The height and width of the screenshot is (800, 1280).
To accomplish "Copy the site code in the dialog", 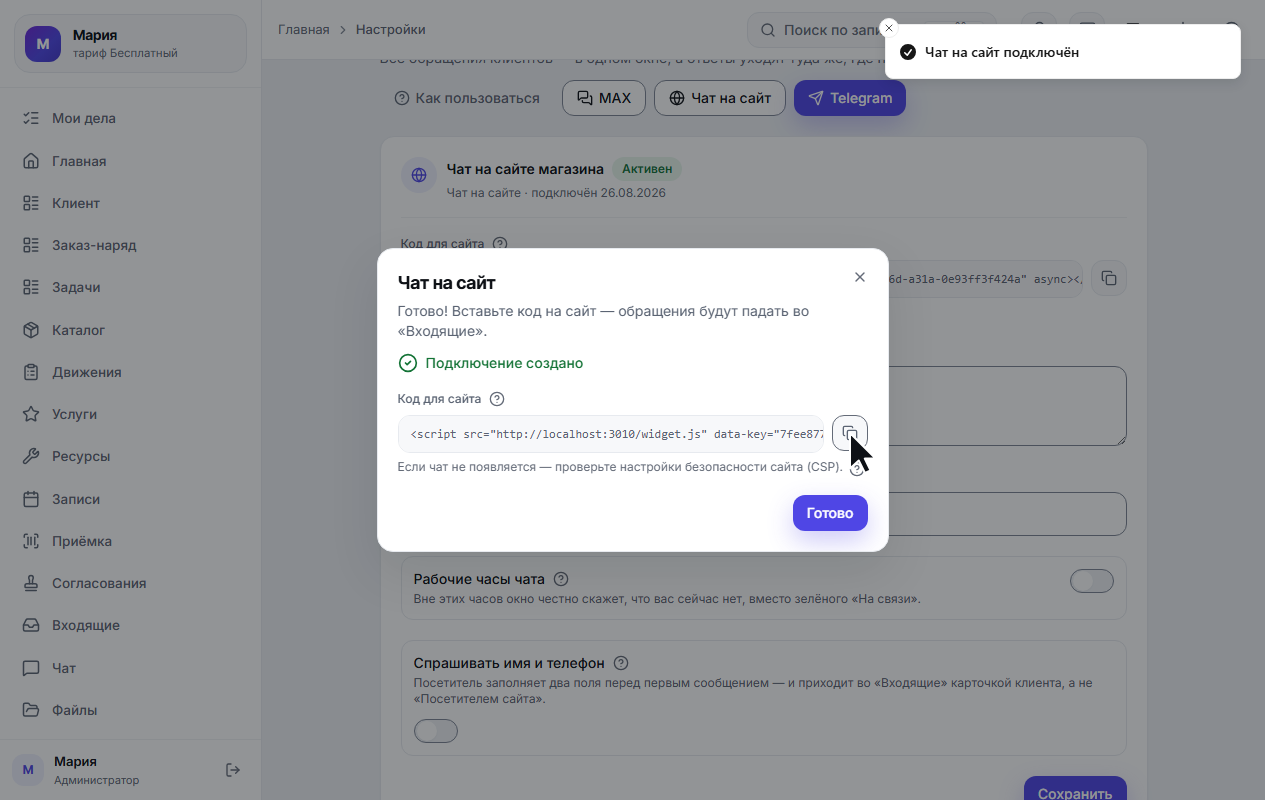I will [849, 433].
